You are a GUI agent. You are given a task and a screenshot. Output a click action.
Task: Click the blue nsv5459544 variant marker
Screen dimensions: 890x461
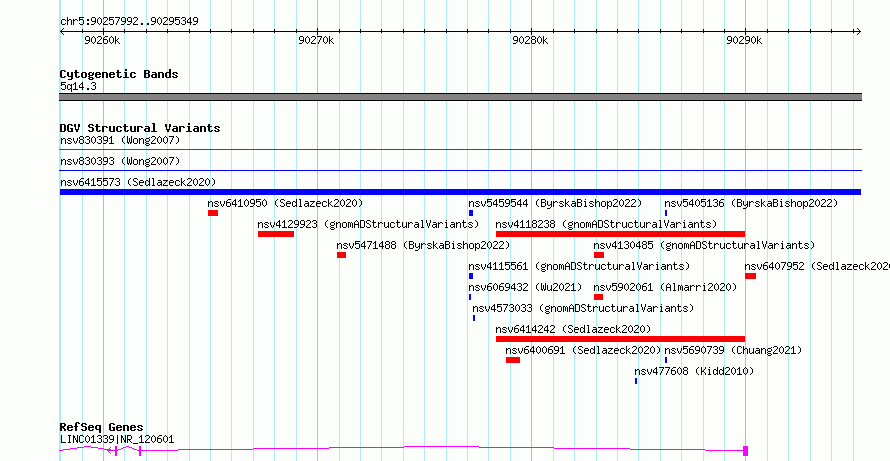(x=471, y=213)
